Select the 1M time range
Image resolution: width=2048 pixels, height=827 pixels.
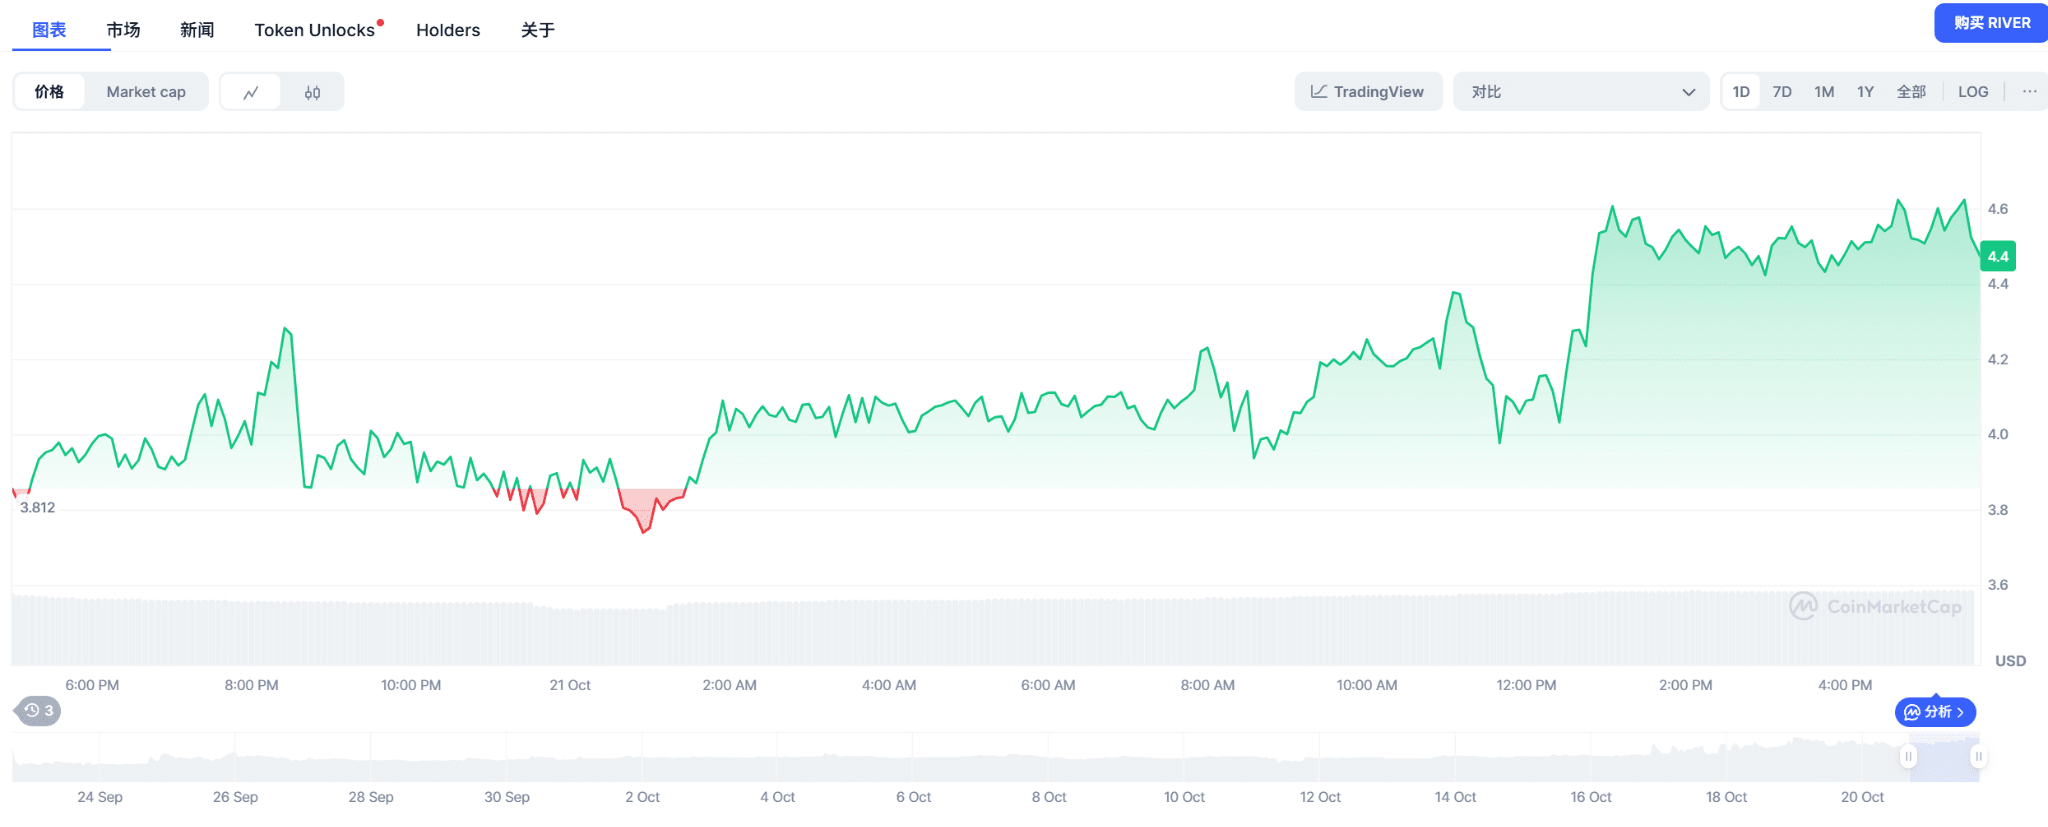pos(1824,92)
